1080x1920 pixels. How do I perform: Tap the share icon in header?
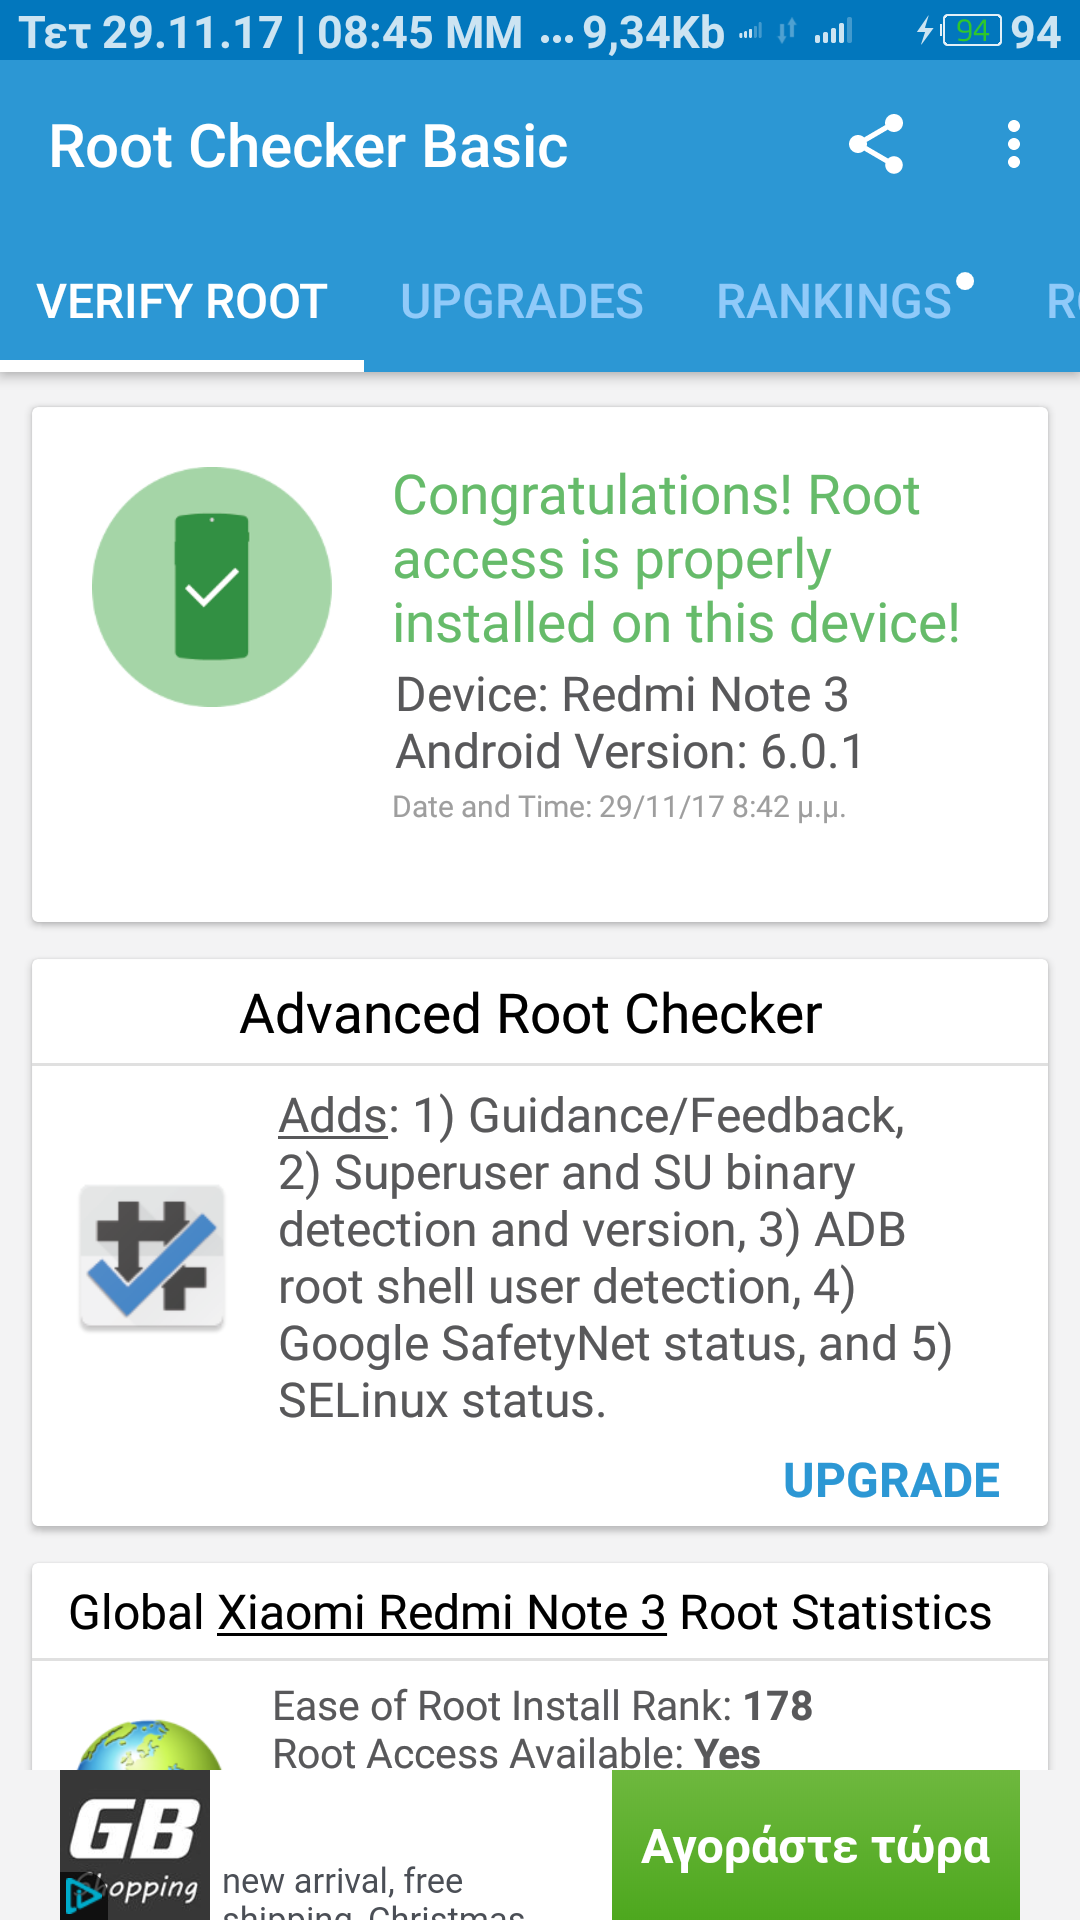[876, 145]
